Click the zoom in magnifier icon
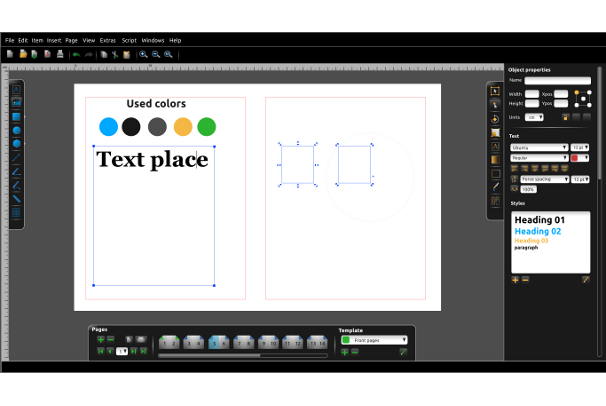This screenshot has height=406, width=606. click(x=143, y=54)
